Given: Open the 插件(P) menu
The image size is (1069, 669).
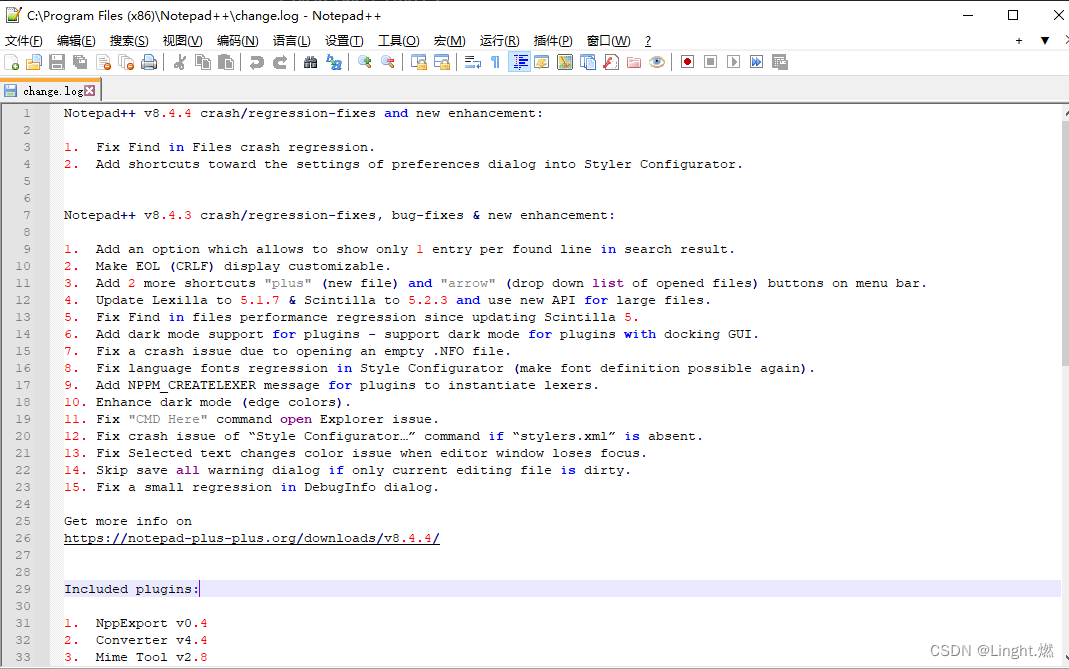Looking at the screenshot, I should point(553,41).
